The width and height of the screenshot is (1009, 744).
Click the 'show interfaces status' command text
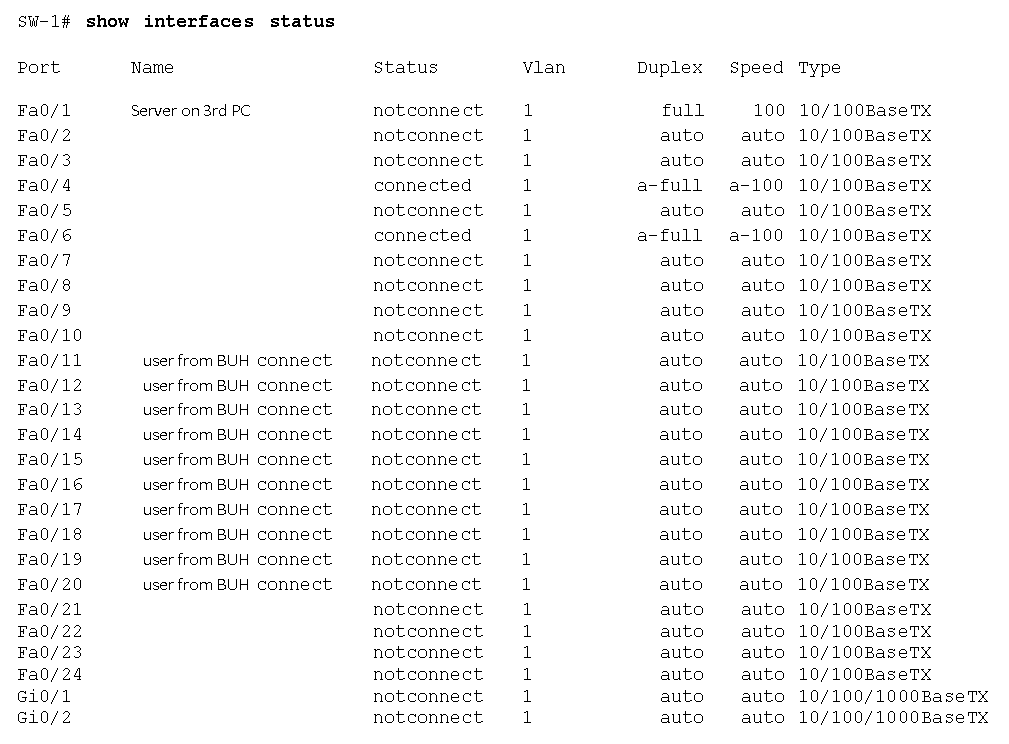click(x=210, y=21)
